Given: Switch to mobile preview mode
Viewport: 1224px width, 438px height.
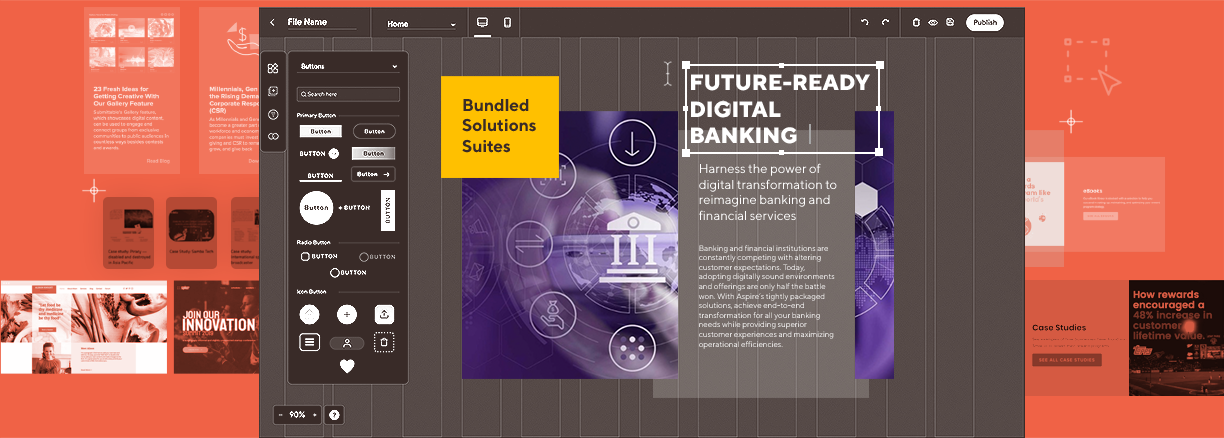Looking at the screenshot, I should [x=507, y=23].
